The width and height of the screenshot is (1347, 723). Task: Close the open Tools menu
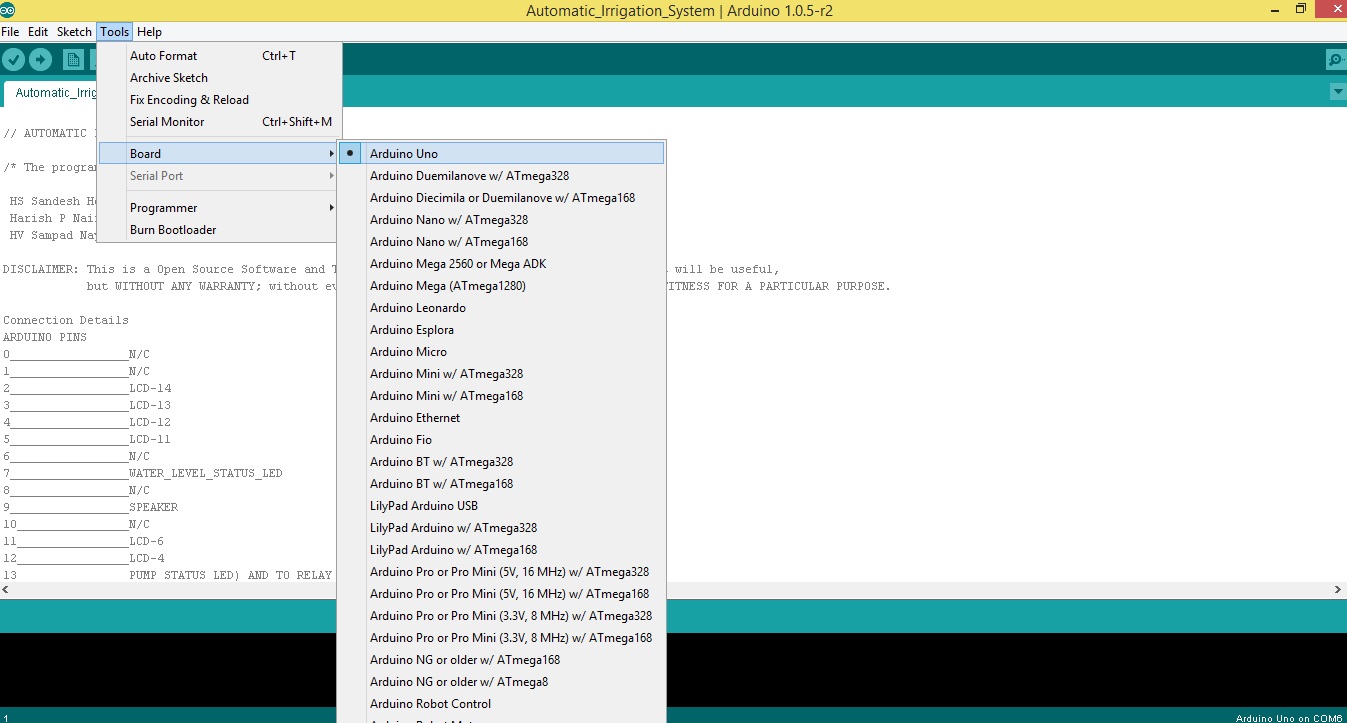click(x=115, y=32)
